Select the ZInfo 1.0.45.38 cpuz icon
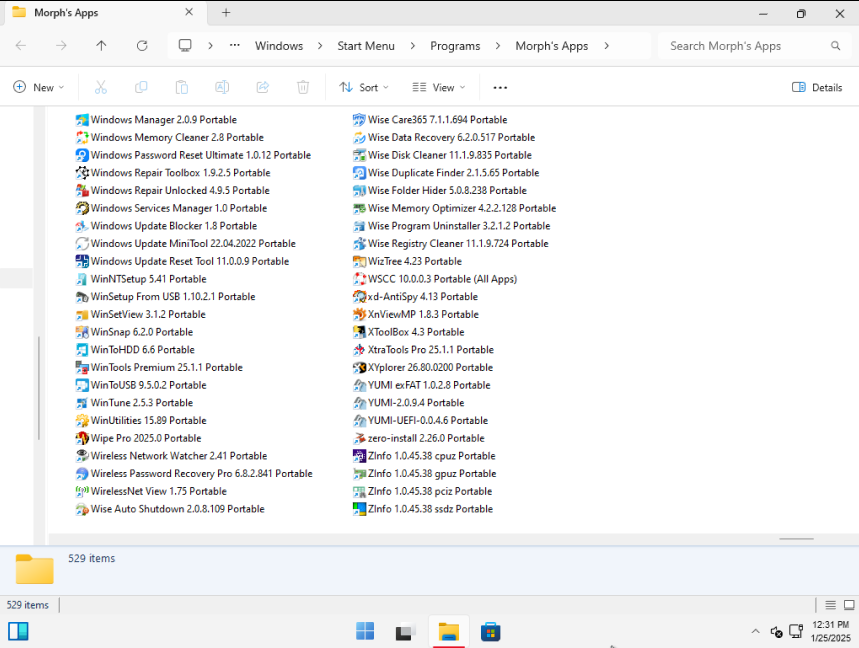859x648 pixels. point(359,456)
